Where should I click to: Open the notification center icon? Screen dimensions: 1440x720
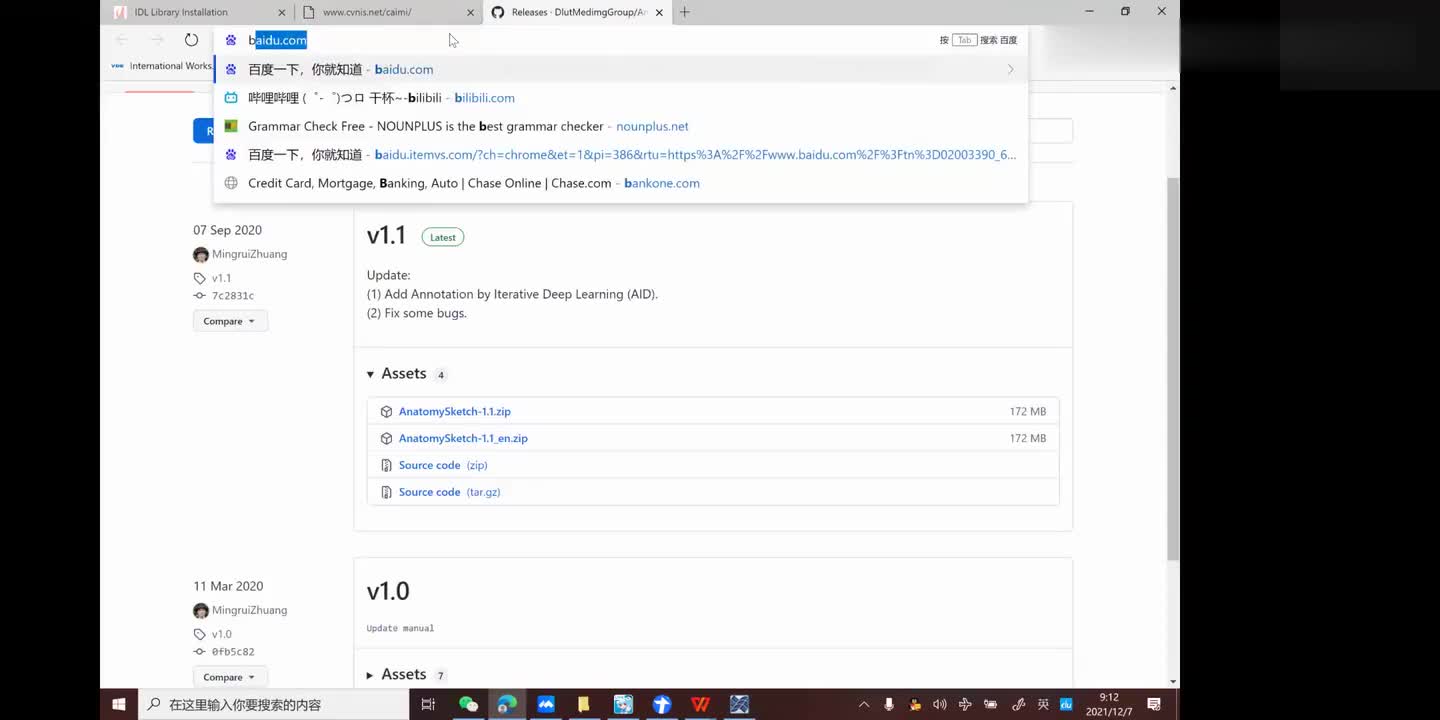point(1155,704)
